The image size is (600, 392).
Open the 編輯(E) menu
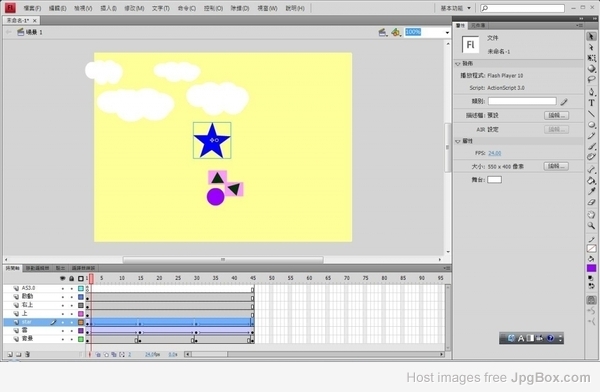[x=57, y=8]
